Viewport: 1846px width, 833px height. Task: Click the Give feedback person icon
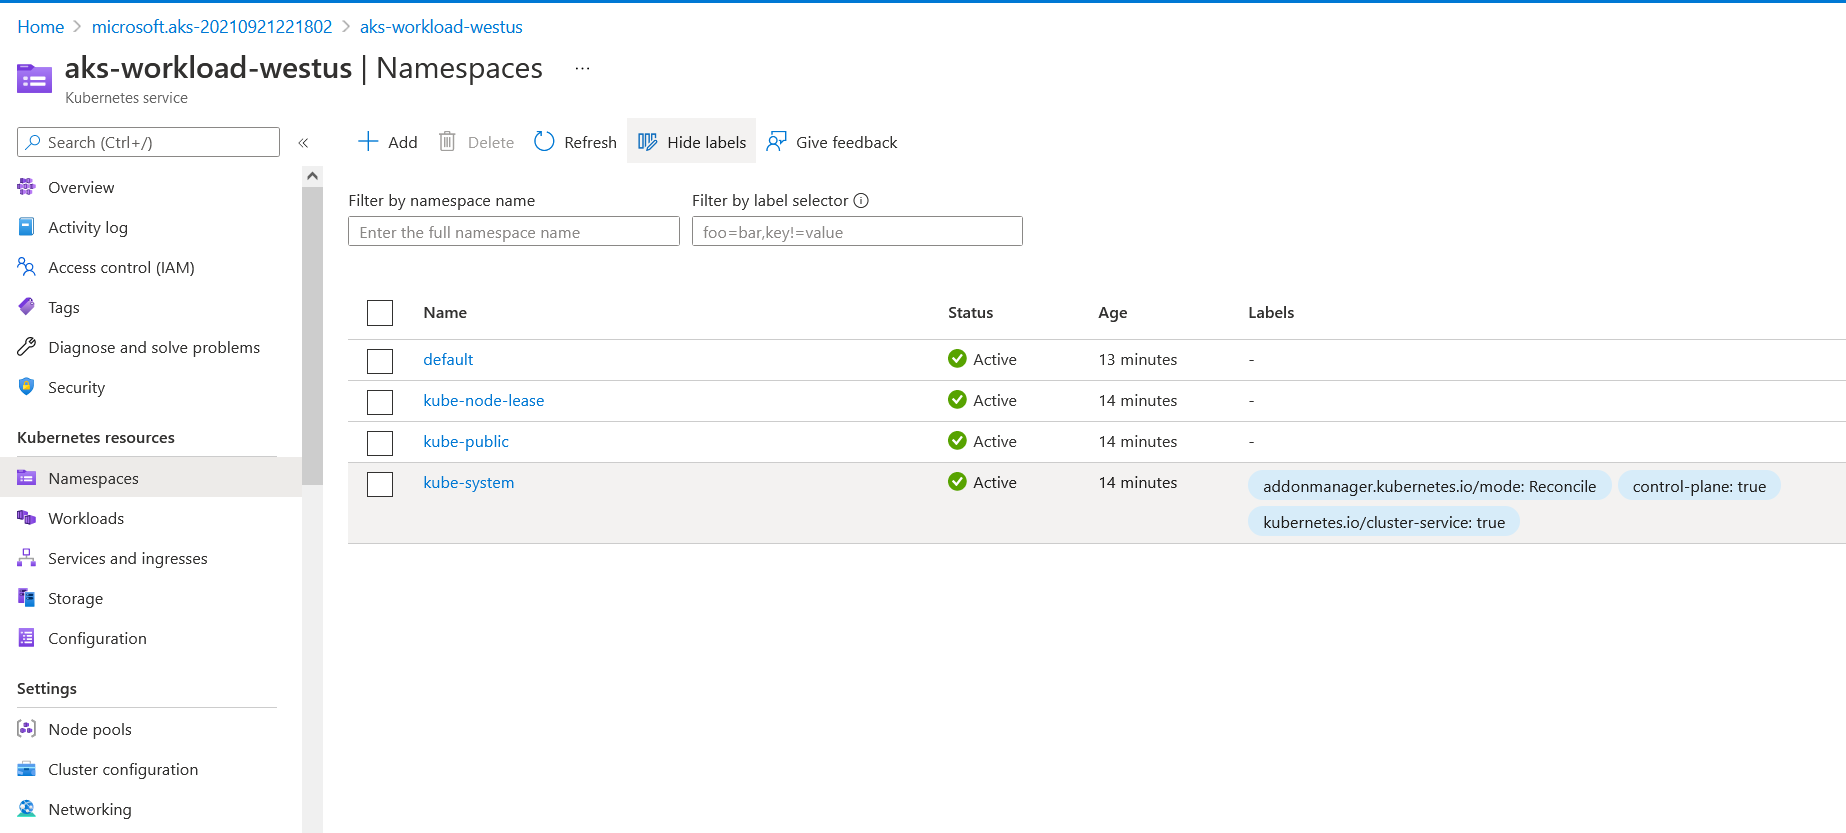click(776, 142)
